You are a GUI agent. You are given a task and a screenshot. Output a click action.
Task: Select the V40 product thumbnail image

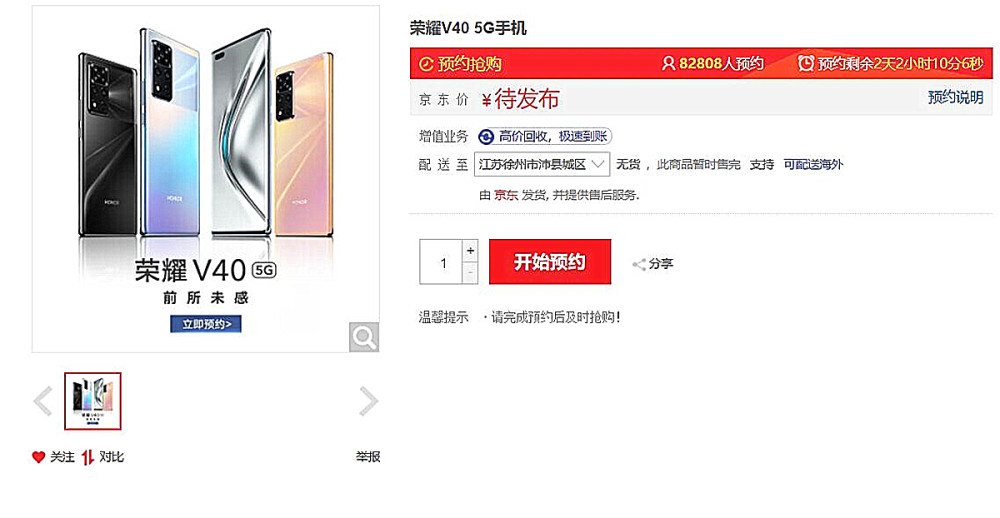click(92, 401)
